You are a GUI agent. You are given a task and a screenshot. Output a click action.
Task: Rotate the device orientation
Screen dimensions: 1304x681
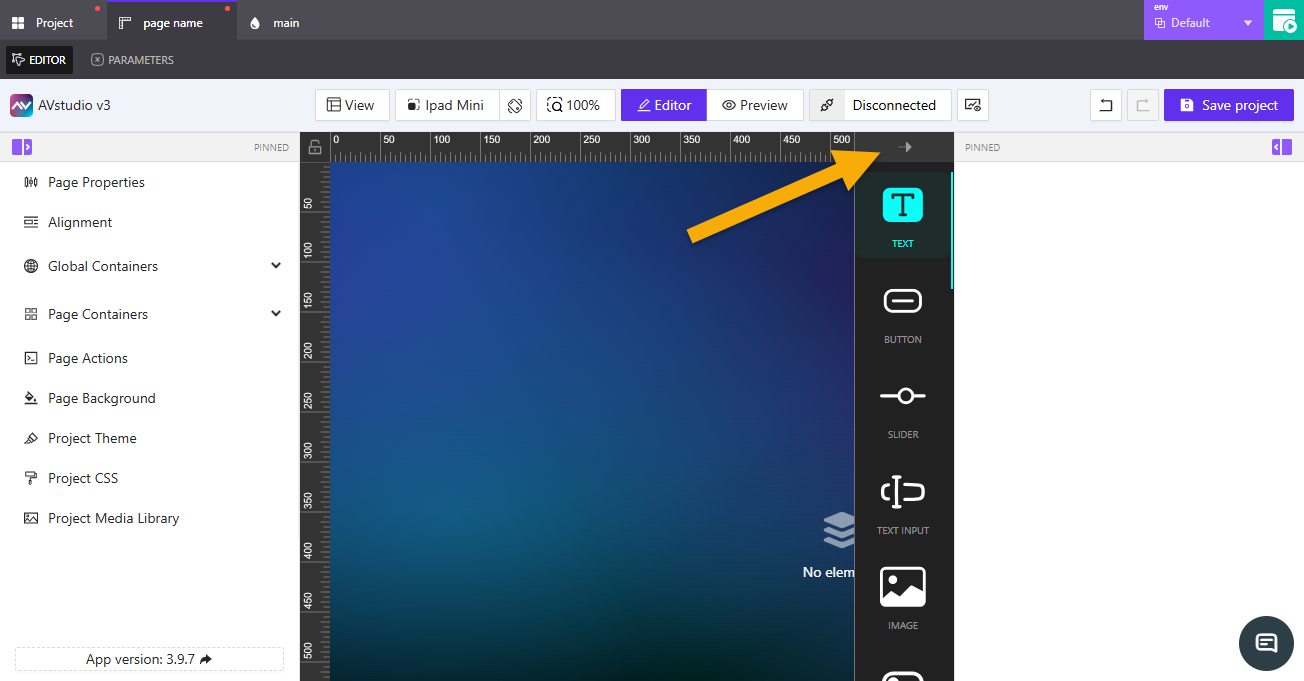click(x=514, y=105)
